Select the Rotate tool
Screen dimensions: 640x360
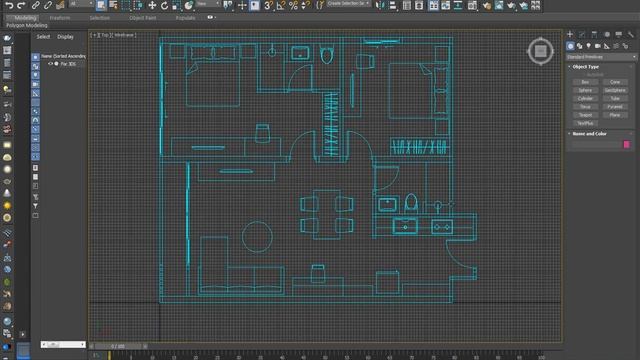(164, 5)
